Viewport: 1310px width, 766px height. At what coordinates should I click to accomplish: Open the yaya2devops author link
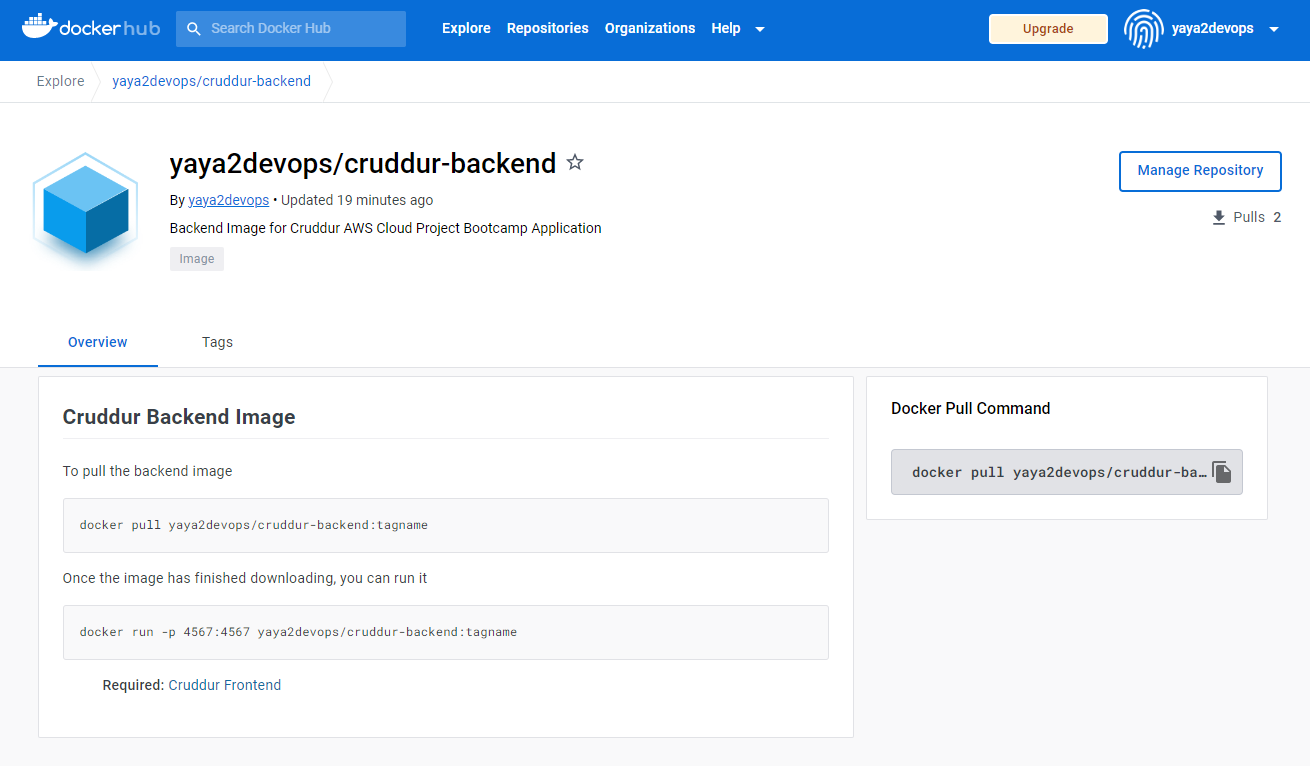click(229, 200)
